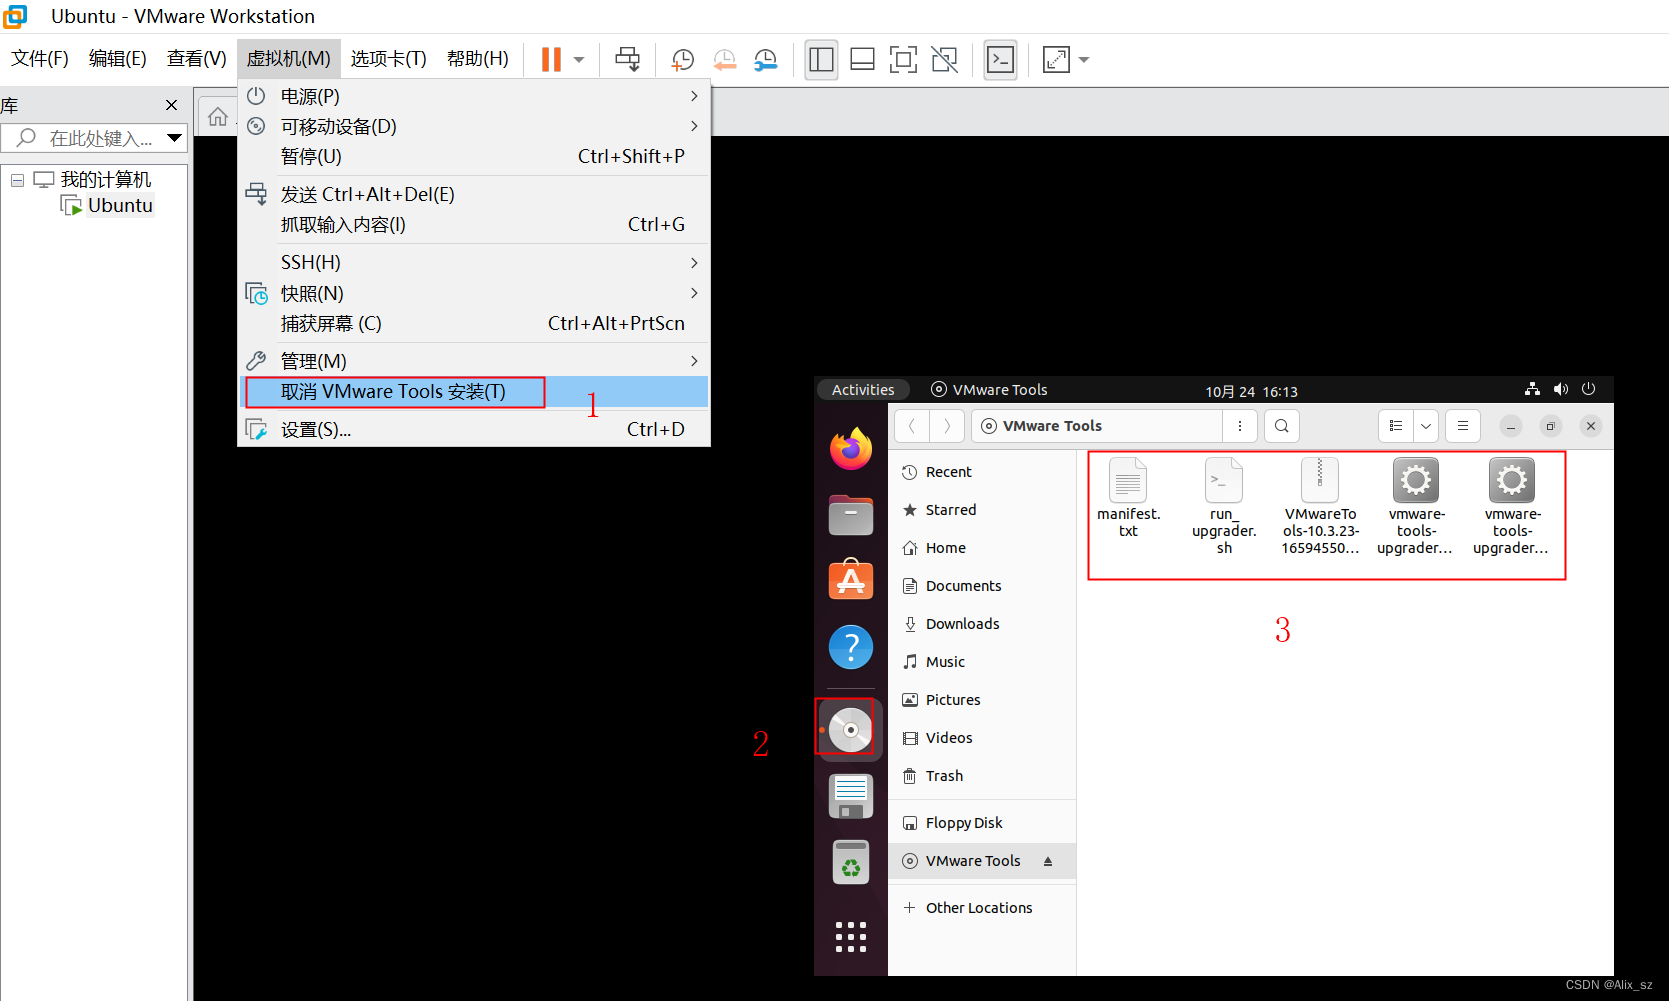Viewport: 1669px width, 1001px height.
Task: Click Ubuntu power menu icon
Action: click(1588, 389)
